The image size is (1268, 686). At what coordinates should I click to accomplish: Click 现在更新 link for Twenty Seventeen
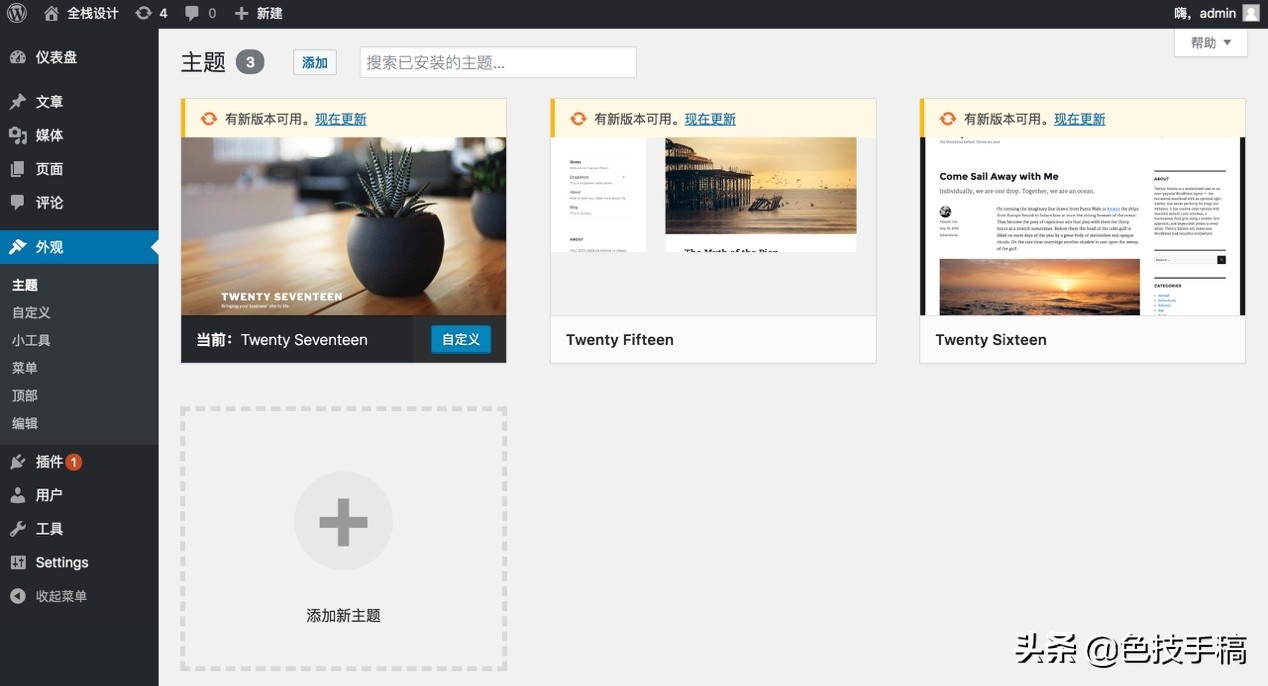click(341, 118)
